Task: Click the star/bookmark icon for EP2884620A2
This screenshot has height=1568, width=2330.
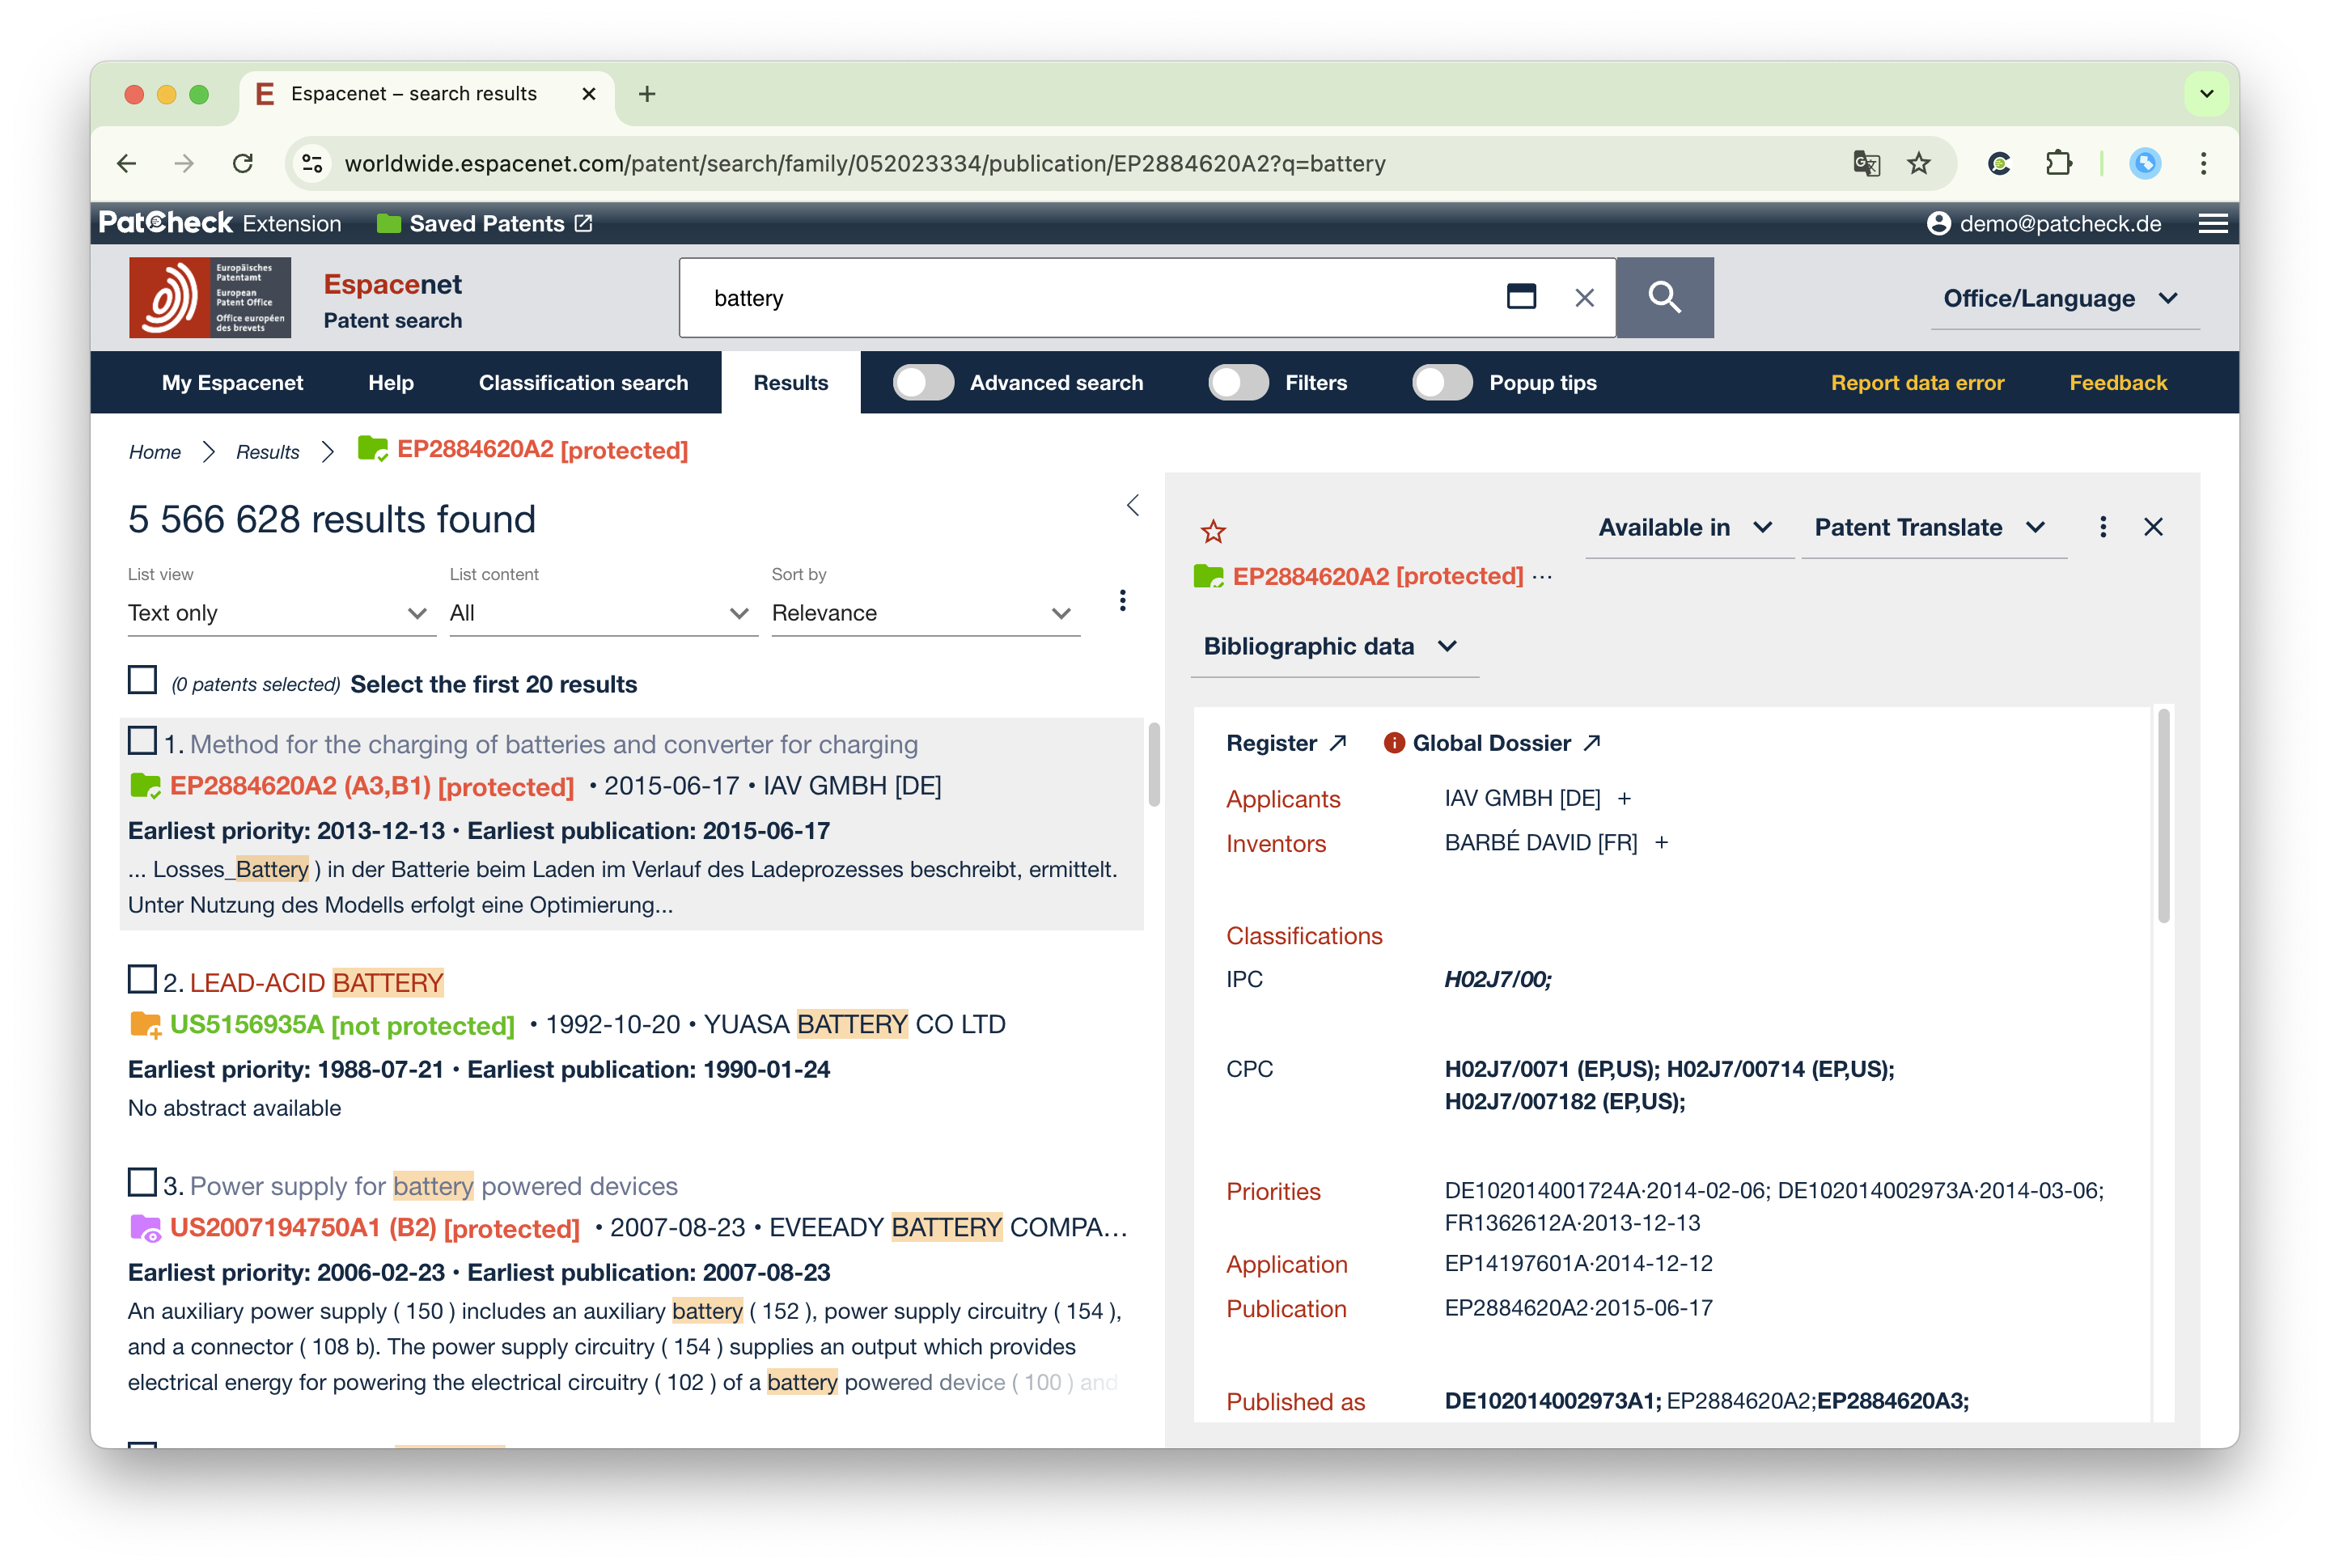Action: [1214, 527]
